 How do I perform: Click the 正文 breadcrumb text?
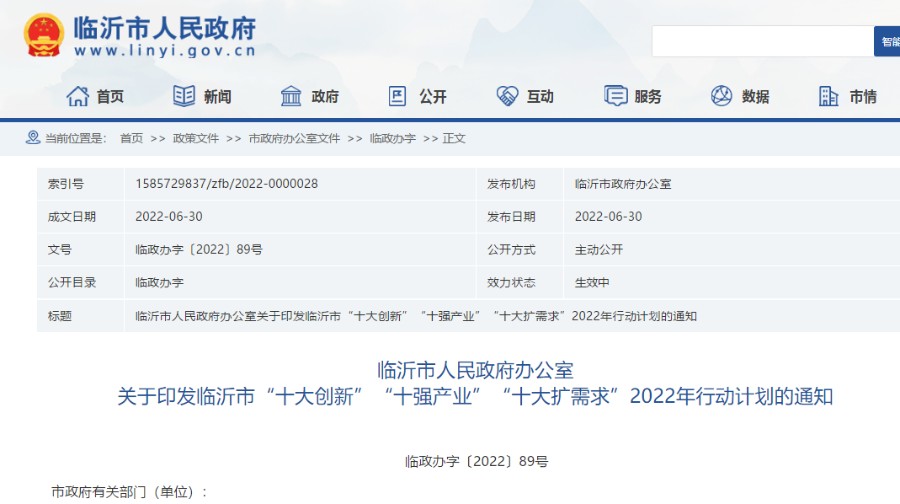[453, 138]
